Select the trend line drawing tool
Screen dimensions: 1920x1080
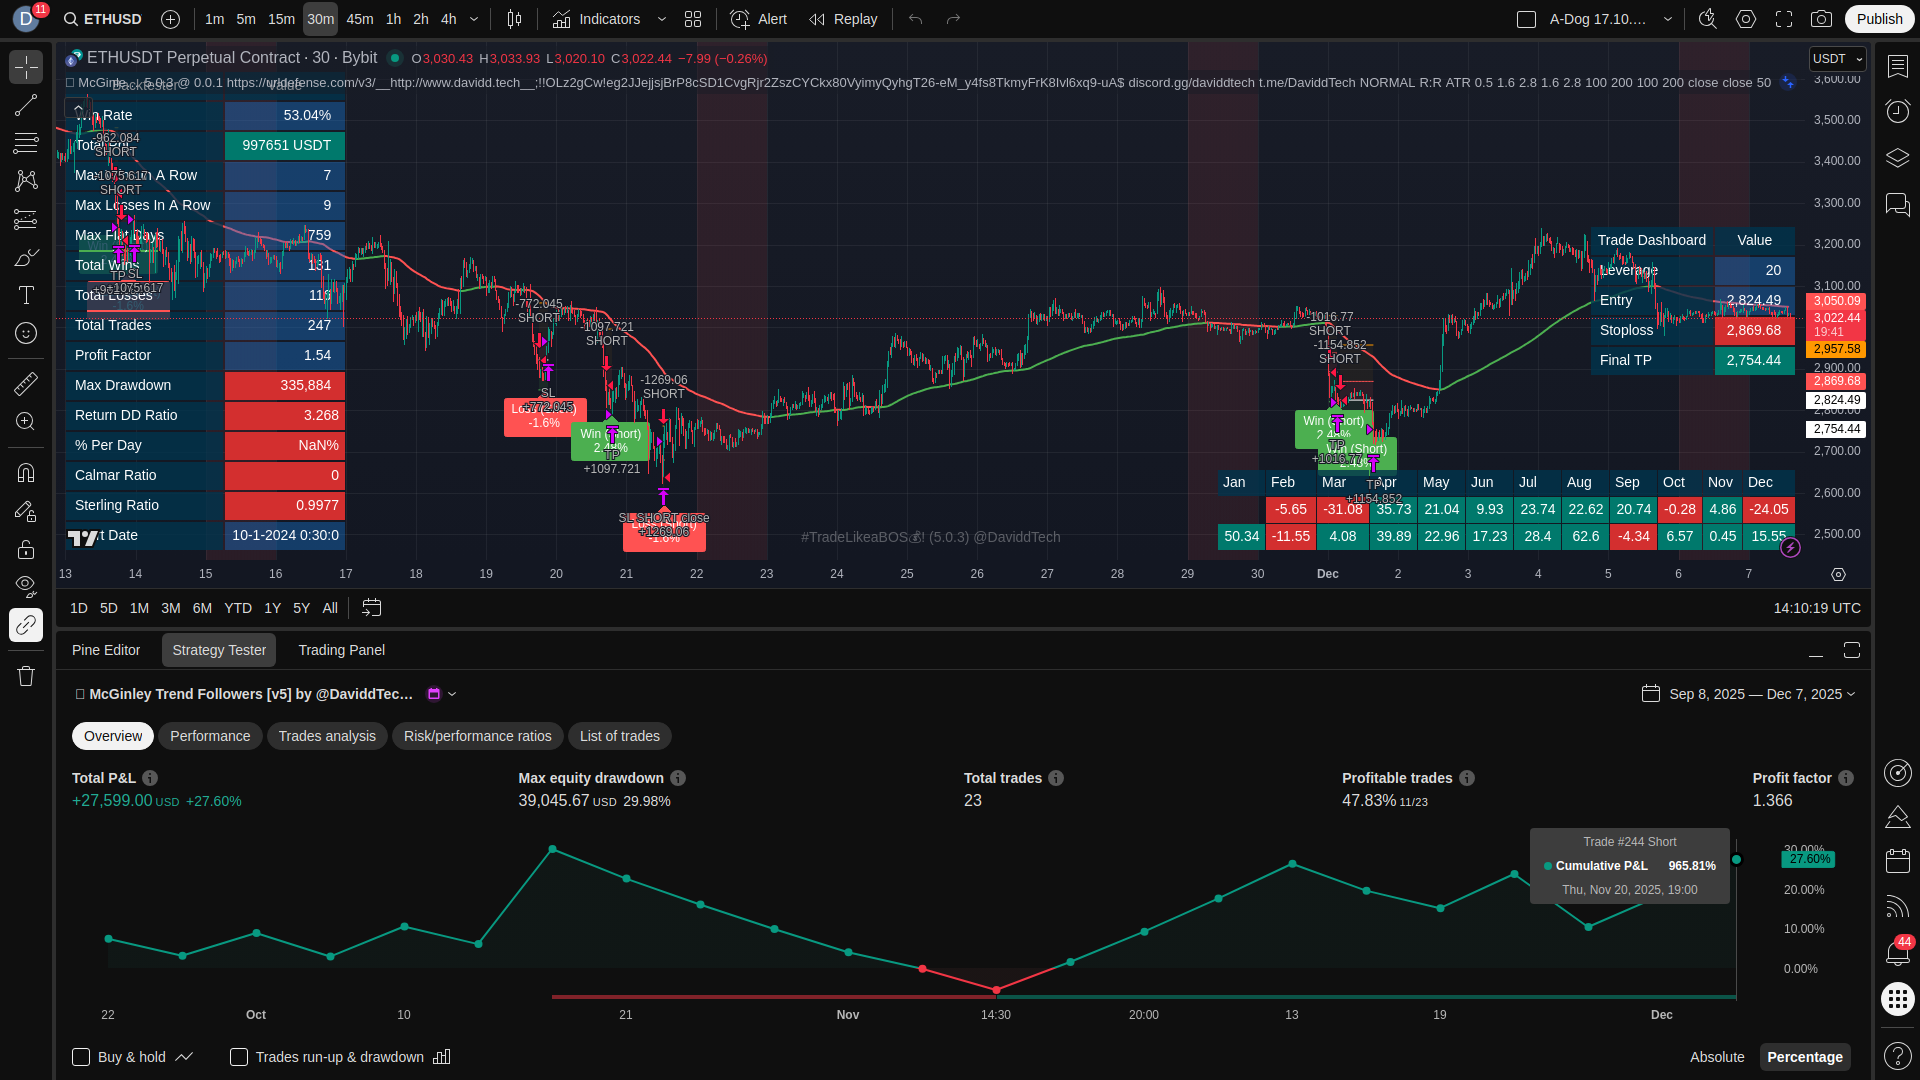click(x=26, y=105)
